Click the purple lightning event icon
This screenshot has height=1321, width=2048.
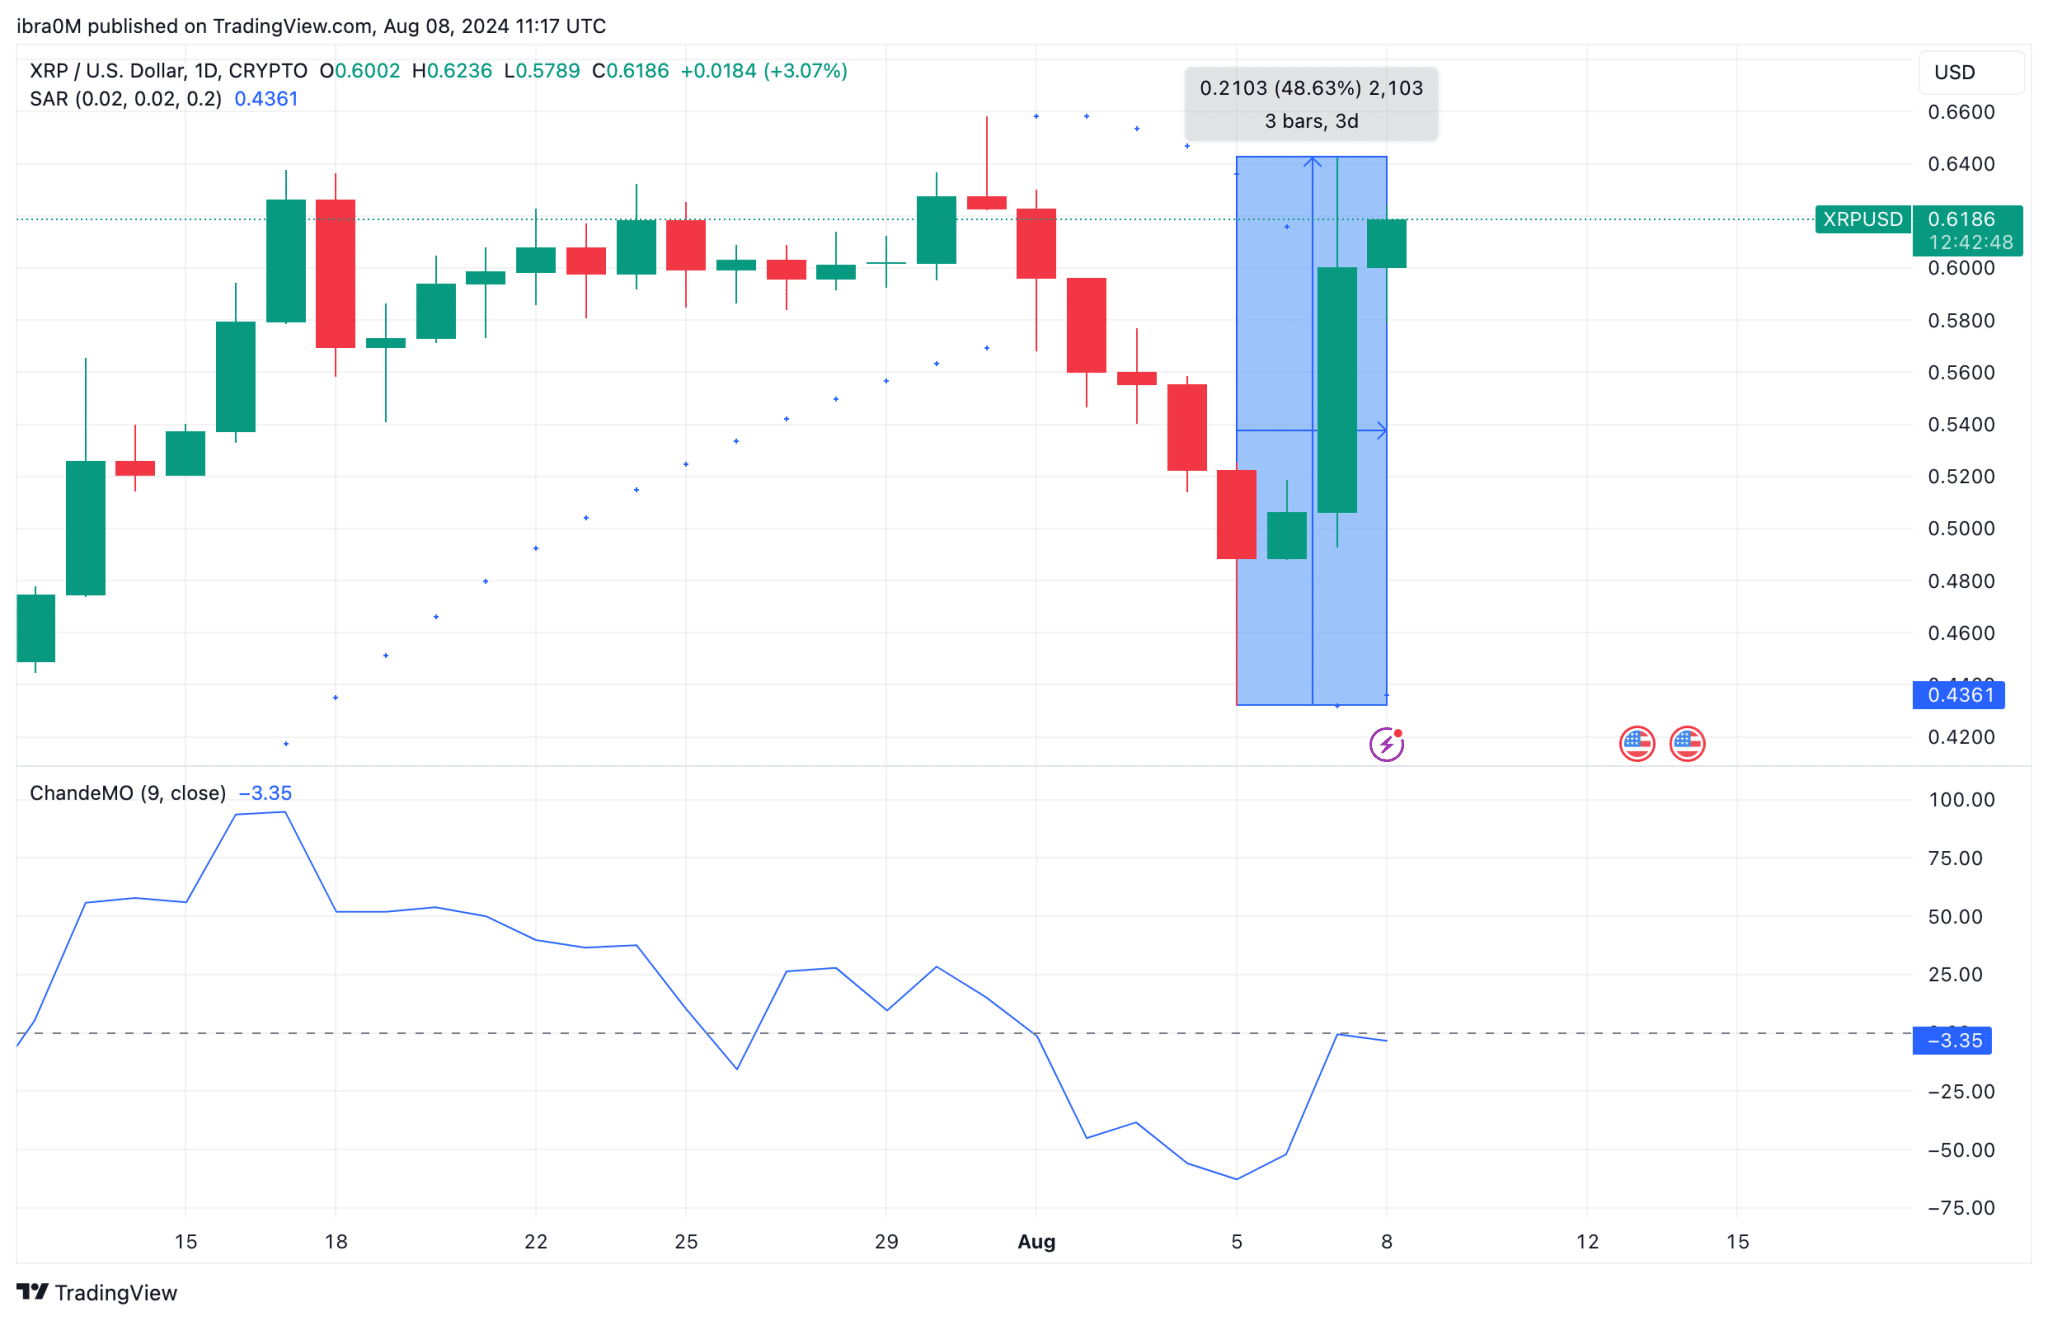[1386, 744]
